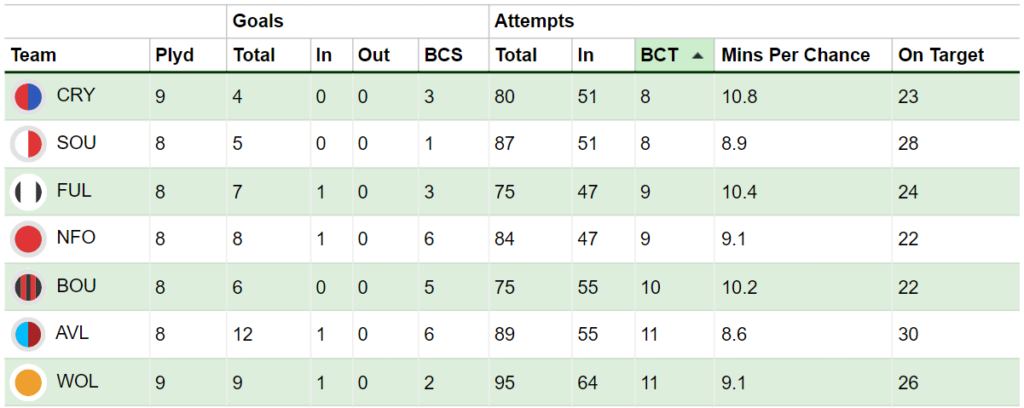The width and height of the screenshot is (1024, 408).
Task: Click Goals Total column header
Action: coord(253,55)
